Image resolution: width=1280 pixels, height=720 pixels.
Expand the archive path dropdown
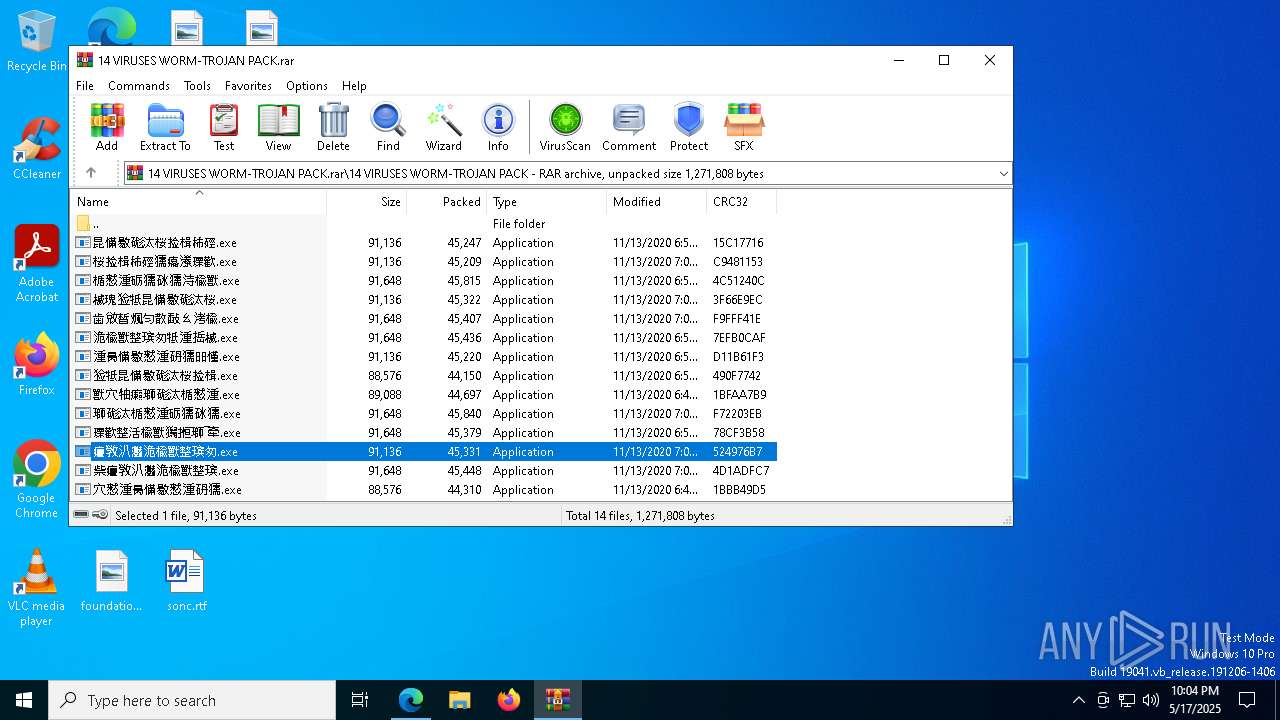click(x=1003, y=174)
